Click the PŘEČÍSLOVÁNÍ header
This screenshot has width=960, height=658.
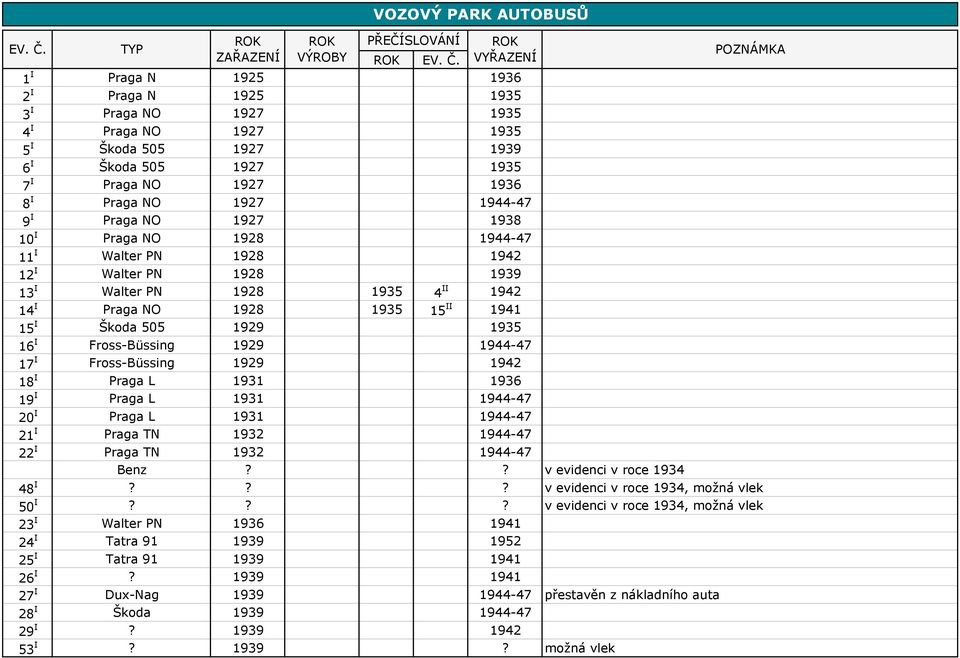(413, 40)
